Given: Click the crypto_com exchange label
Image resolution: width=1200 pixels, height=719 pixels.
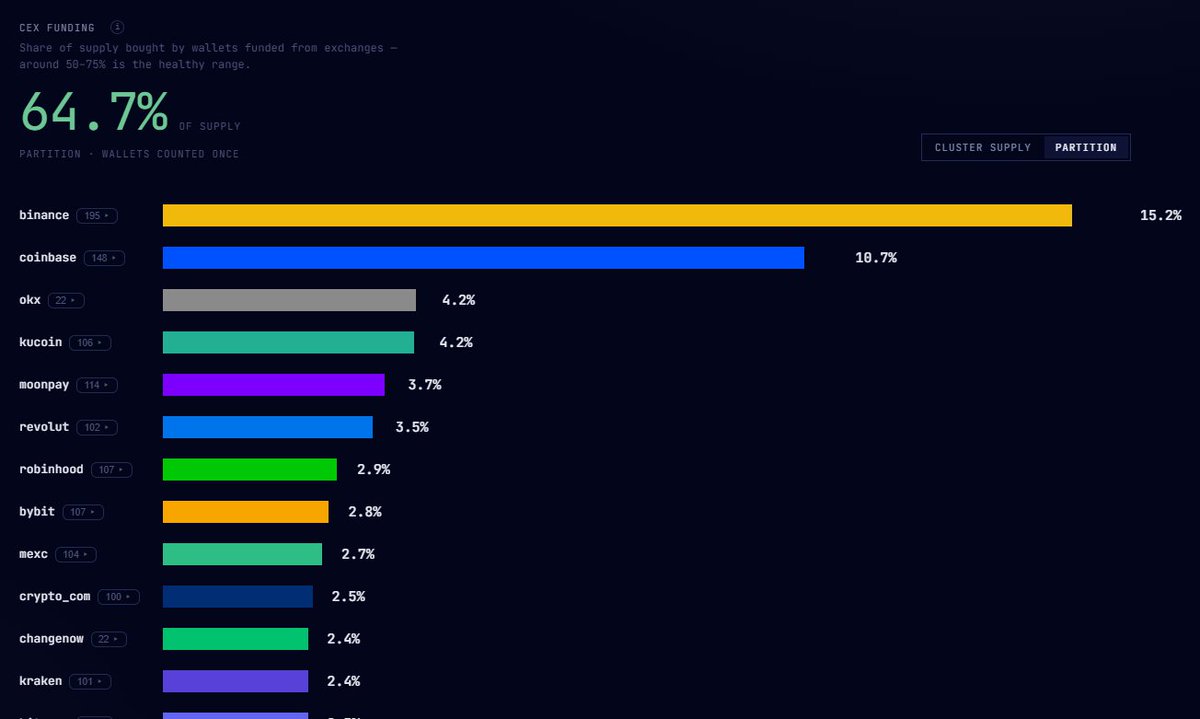Looking at the screenshot, I should point(55,597).
